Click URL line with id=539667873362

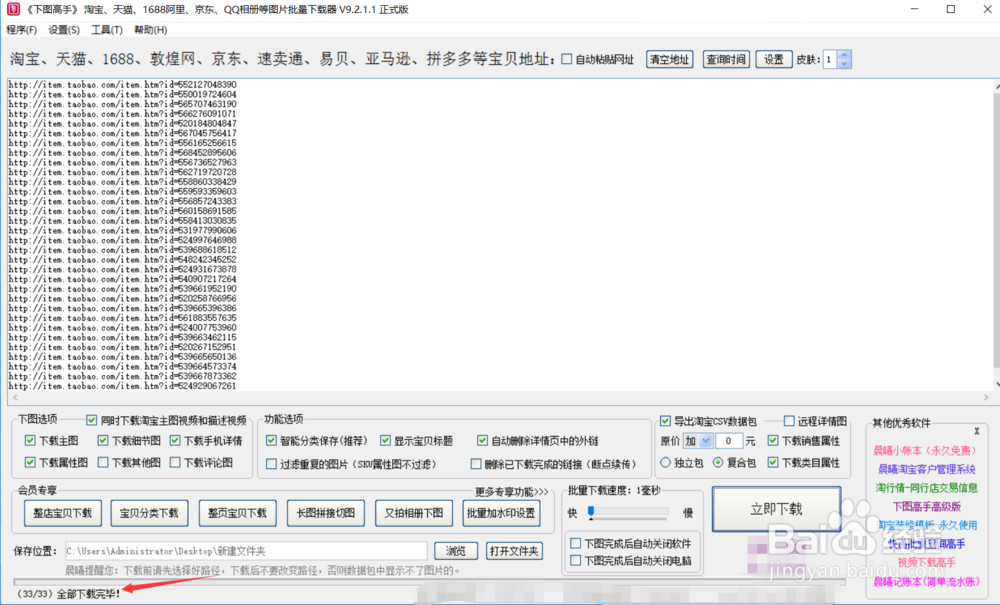pyautogui.click(x=122, y=376)
